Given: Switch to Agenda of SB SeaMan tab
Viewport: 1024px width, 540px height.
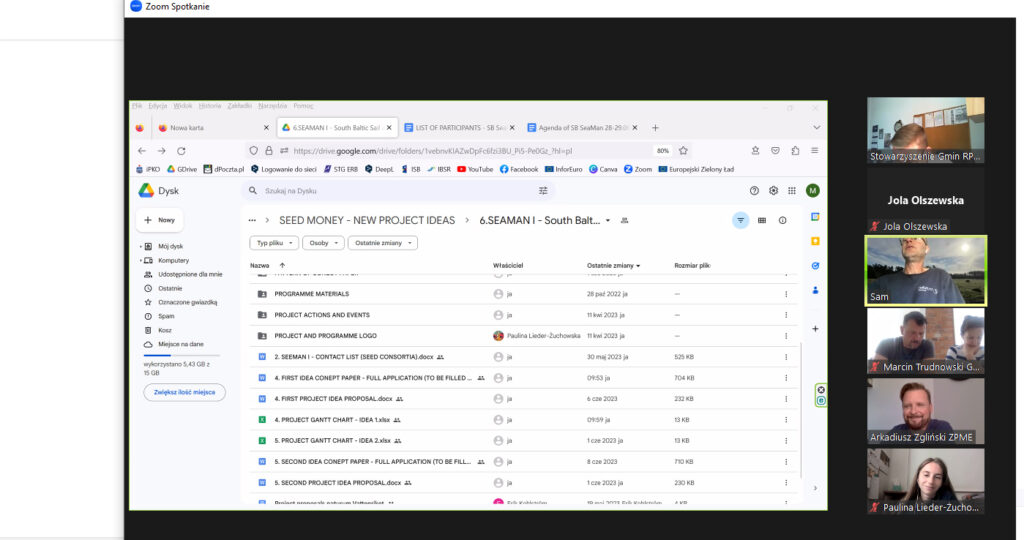Looking at the screenshot, I should click(x=583, y=128).
